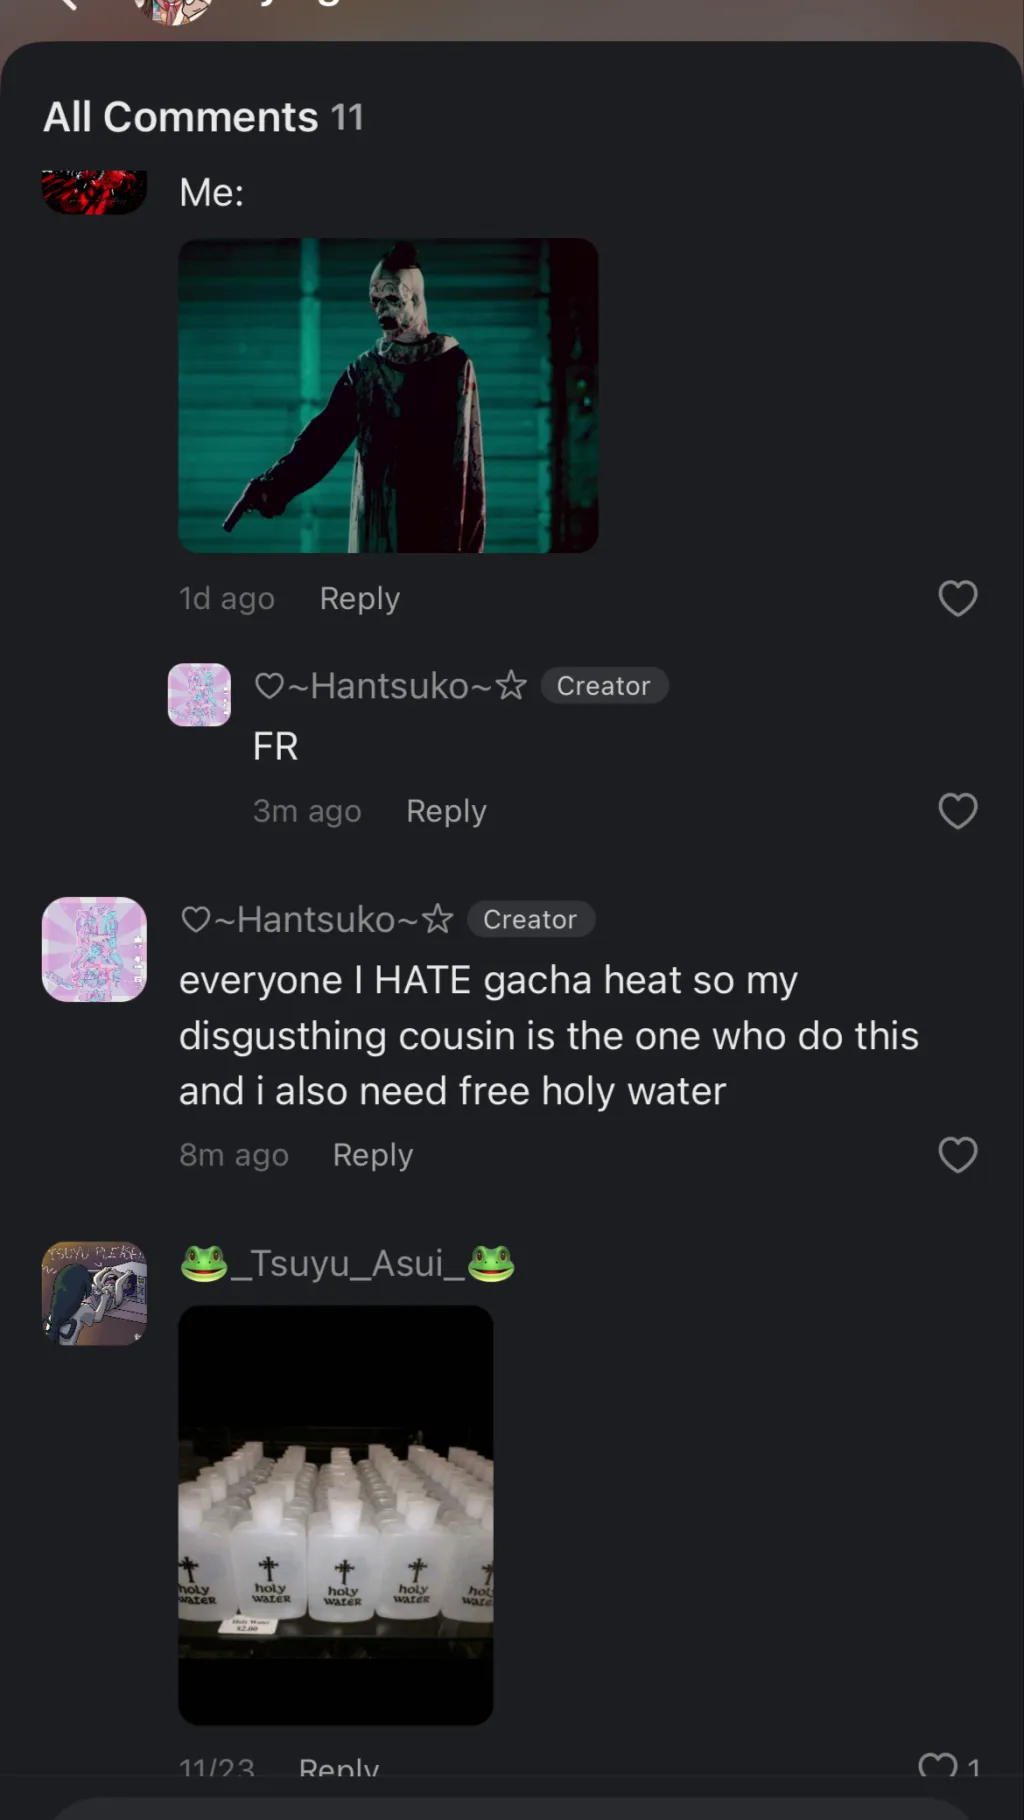Tap the All Comments 11 header
Screen dimensions: 1024x1820
(x=203, y=117)
